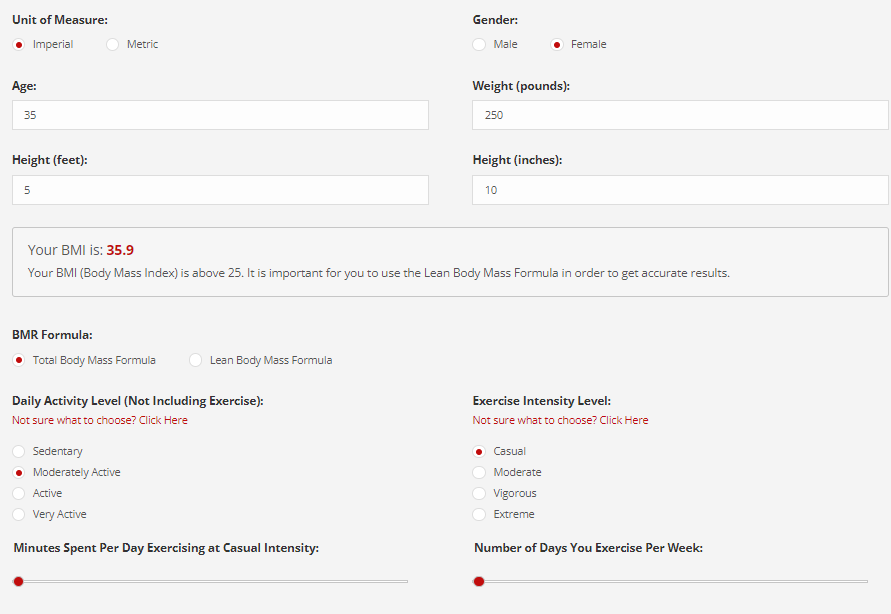Select the Active daily activity option

(x=19, y=494)
